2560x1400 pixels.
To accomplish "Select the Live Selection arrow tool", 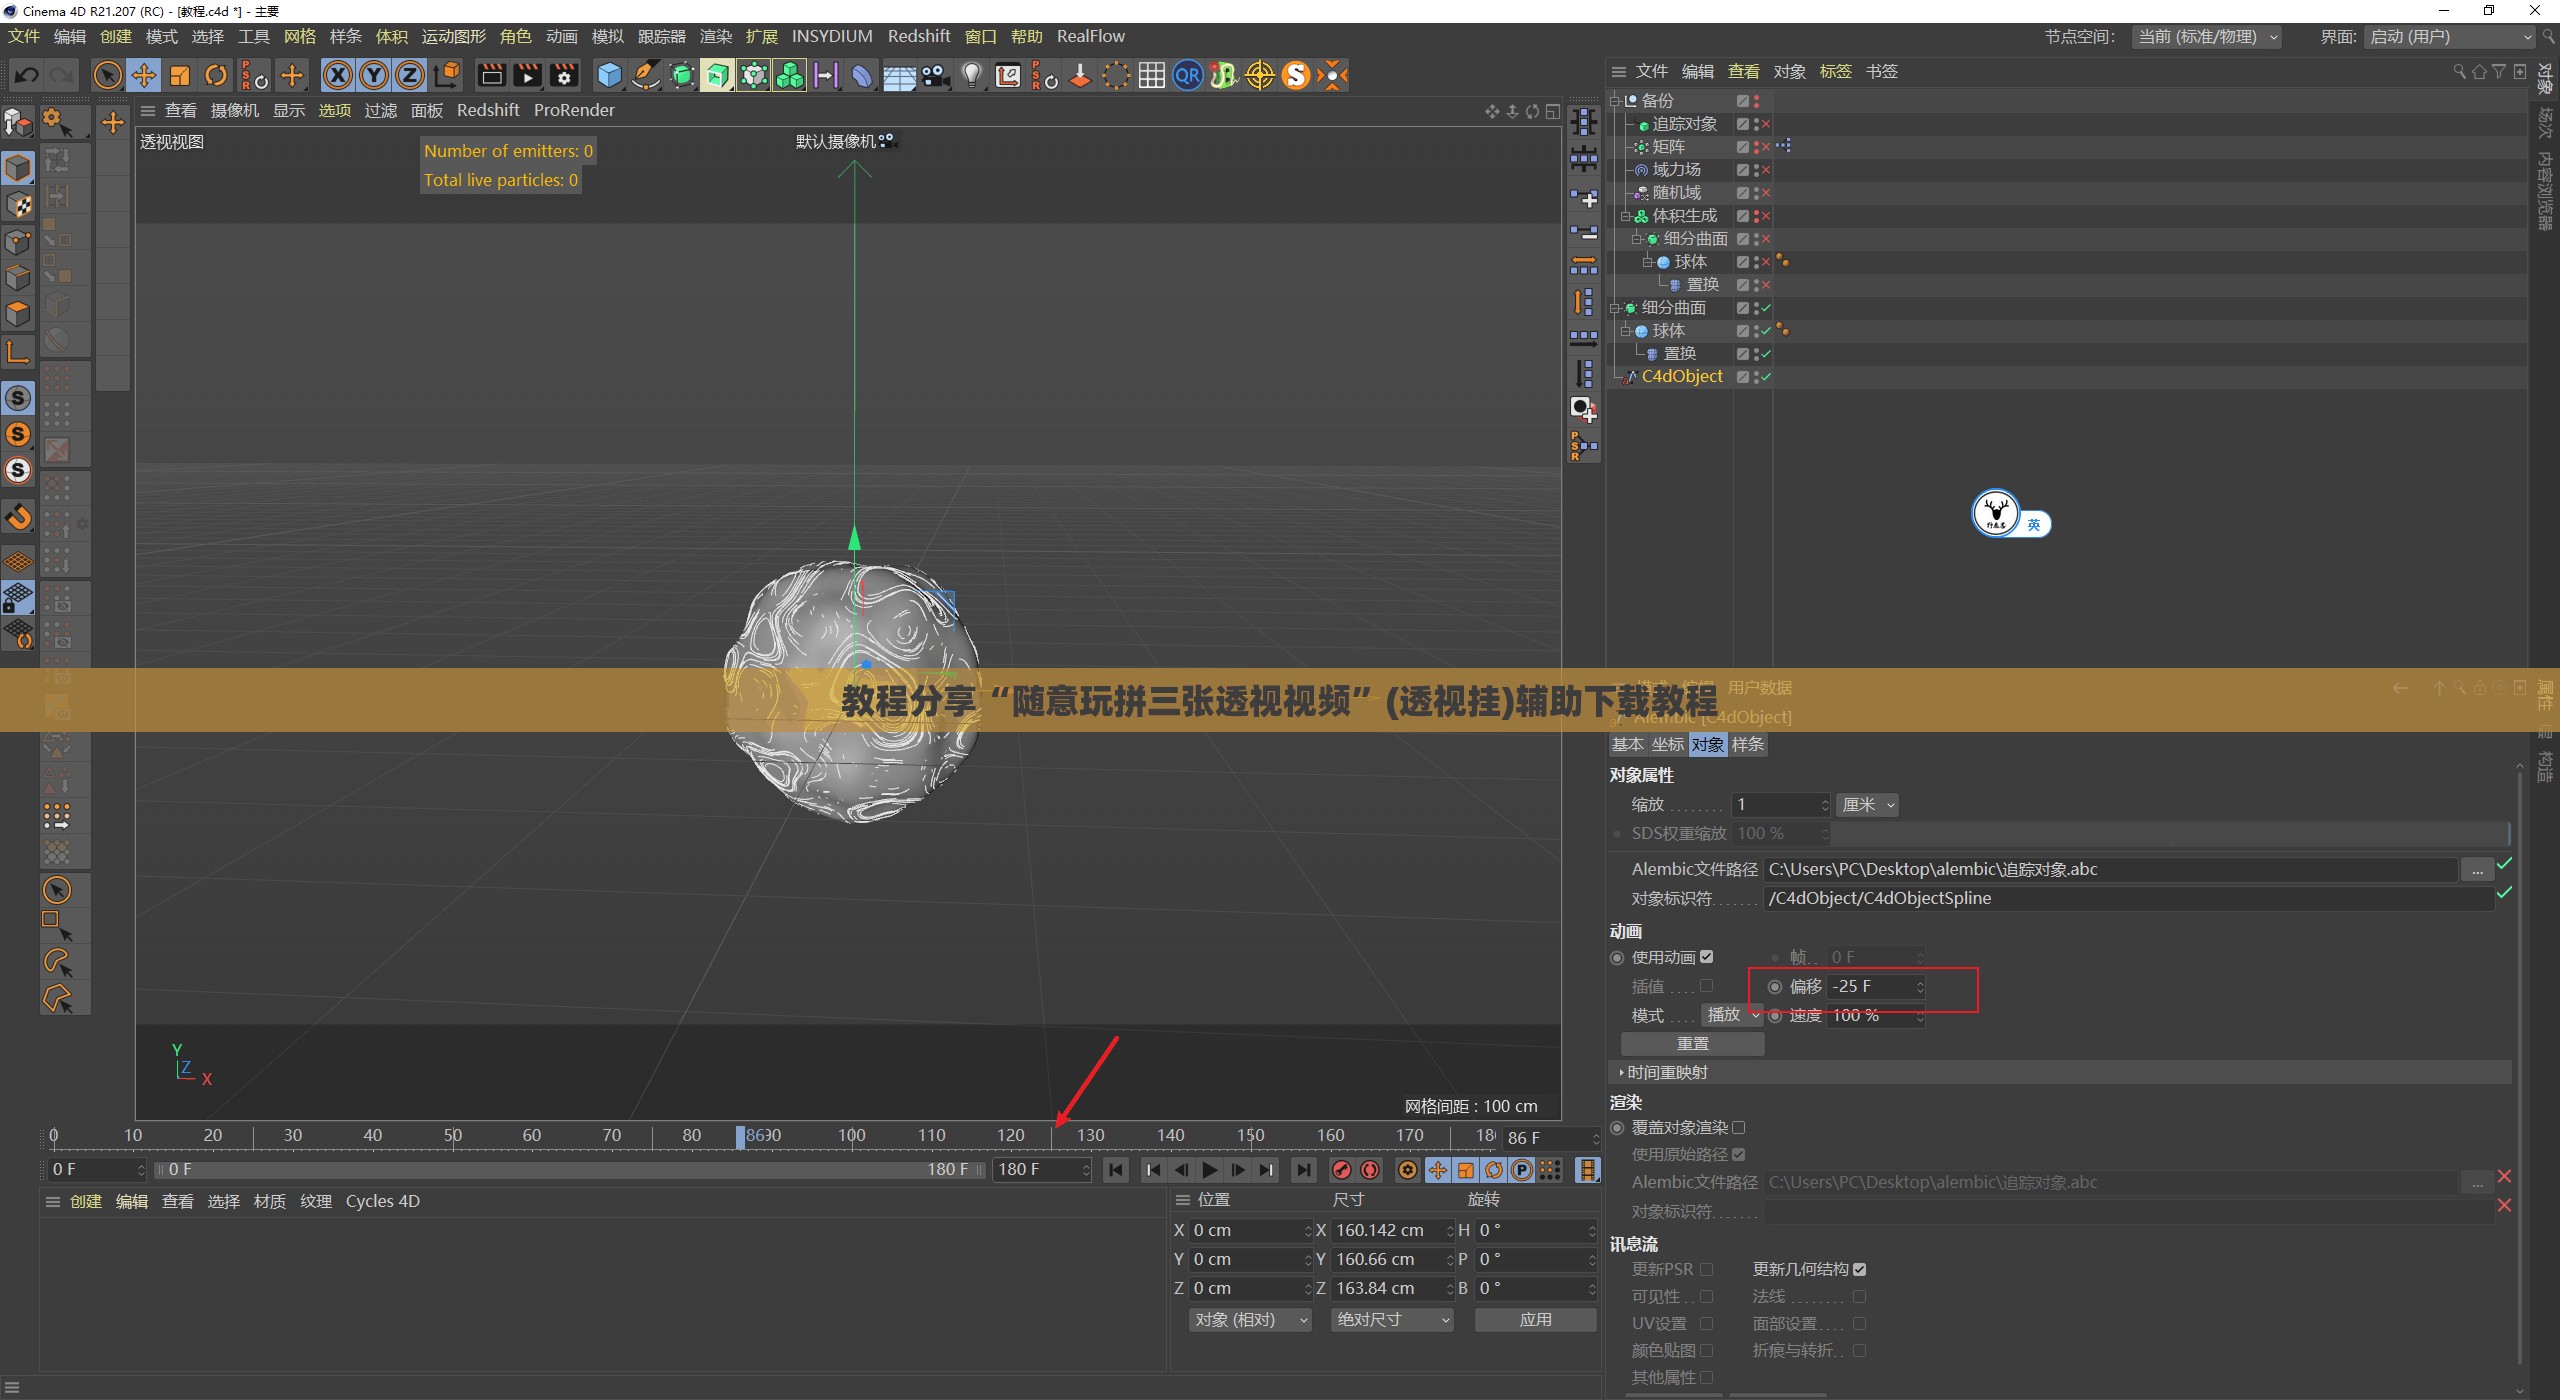I will 107,75.
